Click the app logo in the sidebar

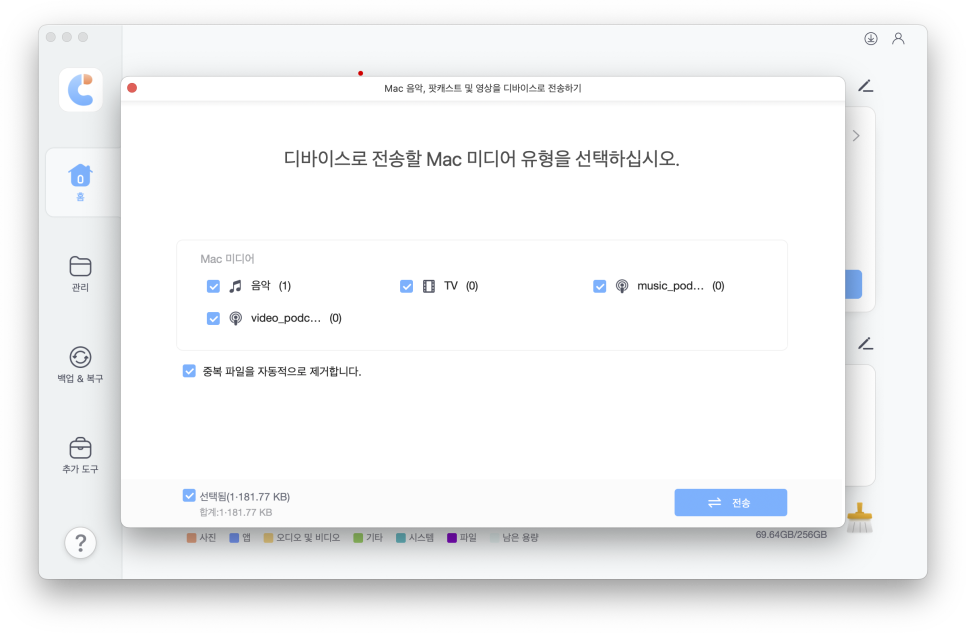(81, 90)
